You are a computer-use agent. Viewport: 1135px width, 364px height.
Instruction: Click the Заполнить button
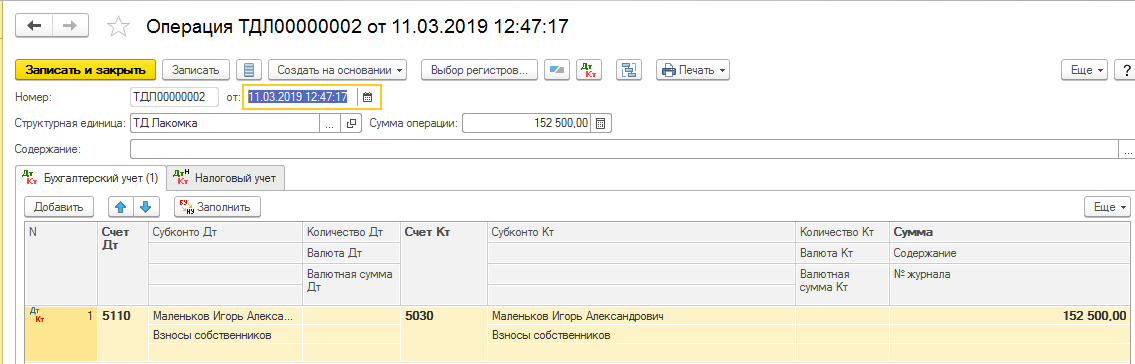pyautogui.click(x=217, y=207)
